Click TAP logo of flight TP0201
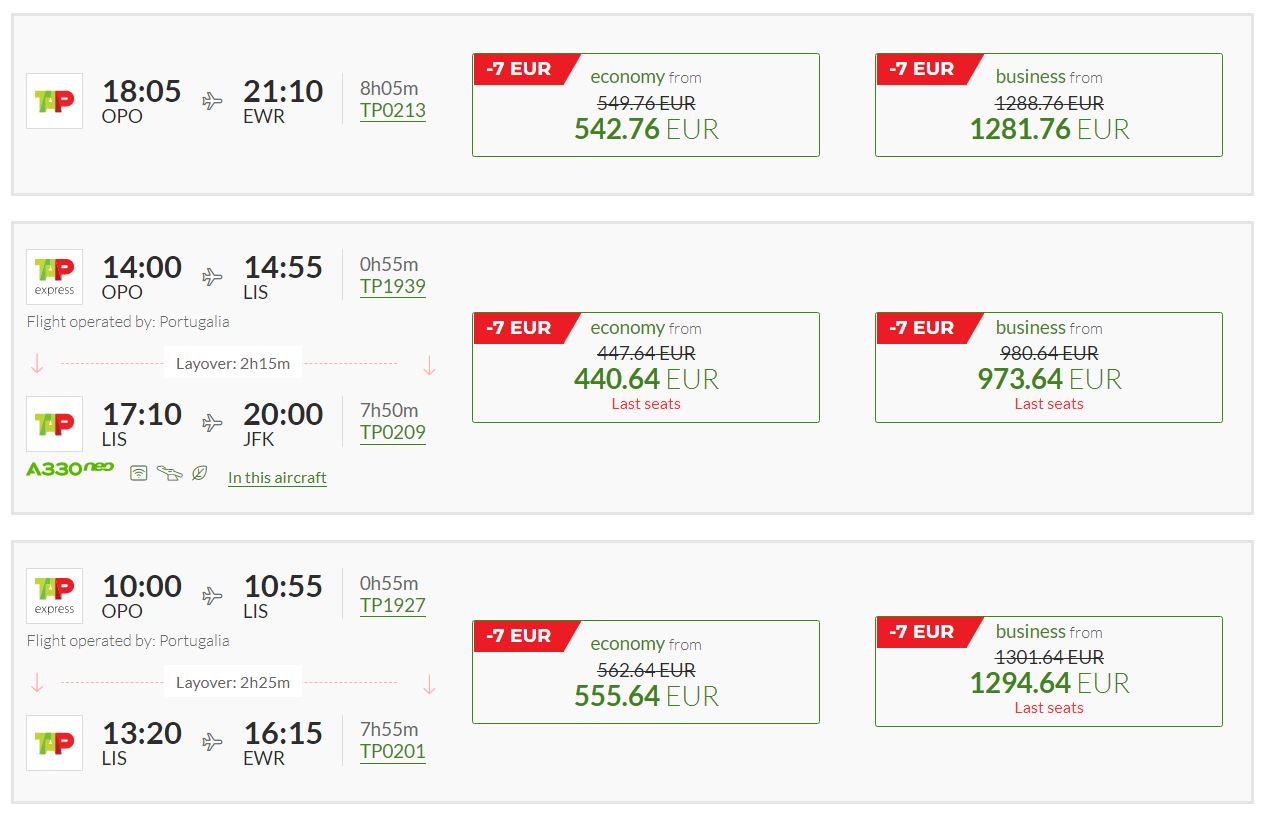 pos(54,743)
